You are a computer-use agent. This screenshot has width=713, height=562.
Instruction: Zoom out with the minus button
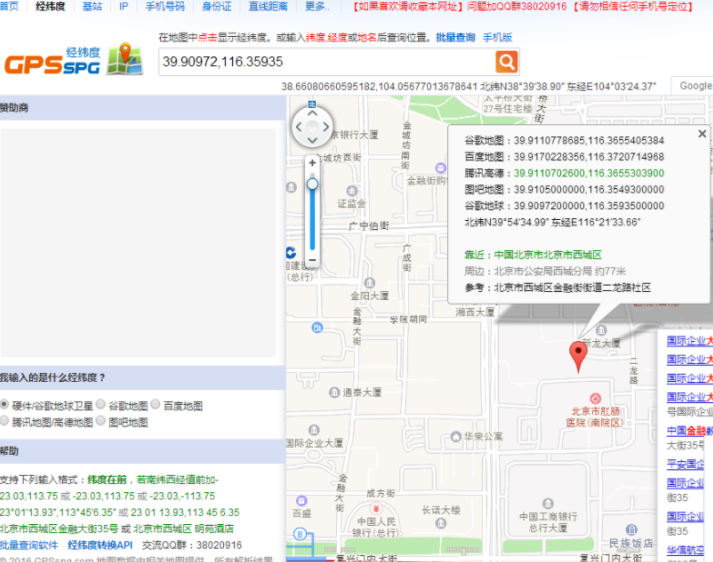tap(312, 260)
